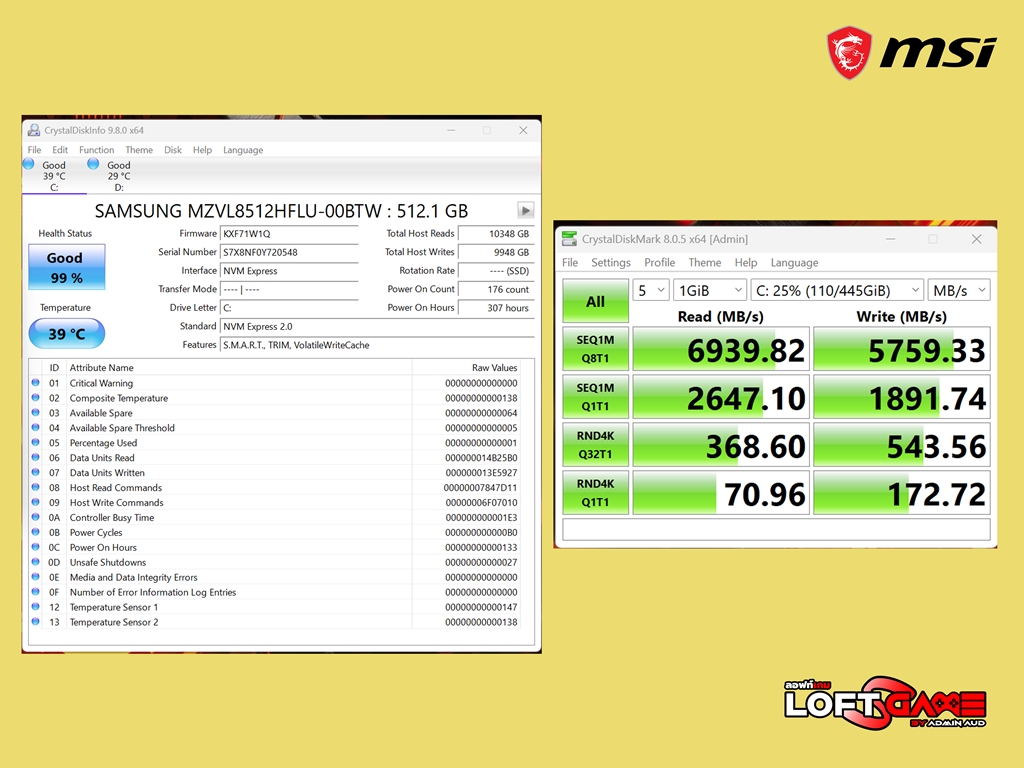Click the RND4K Q1T1 write result 172.72
Viewport: 1024px width, 768px height.
902,492
